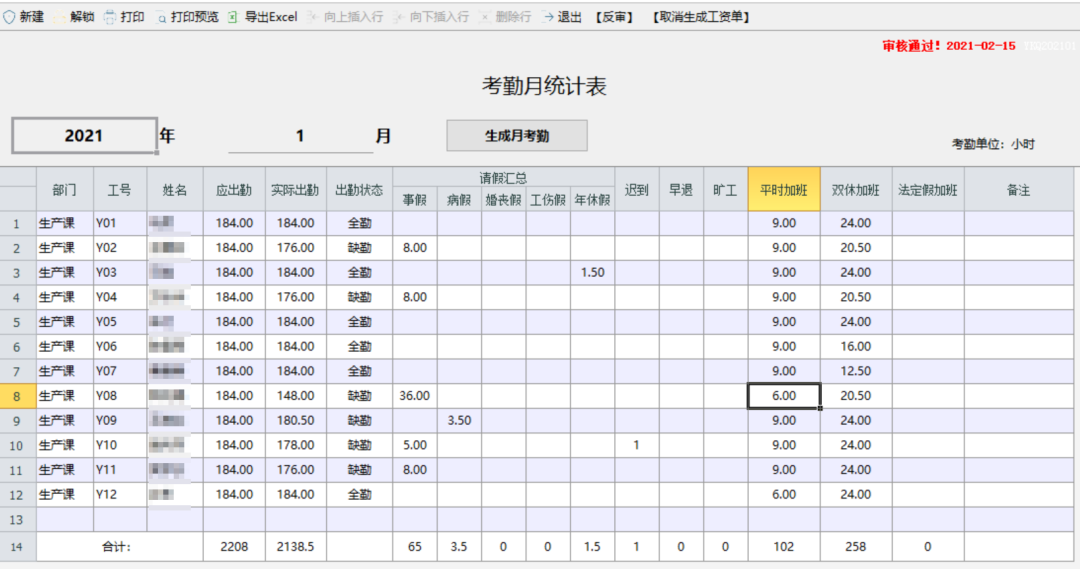Select the 旷工 column header

click(x=725, y=189)
